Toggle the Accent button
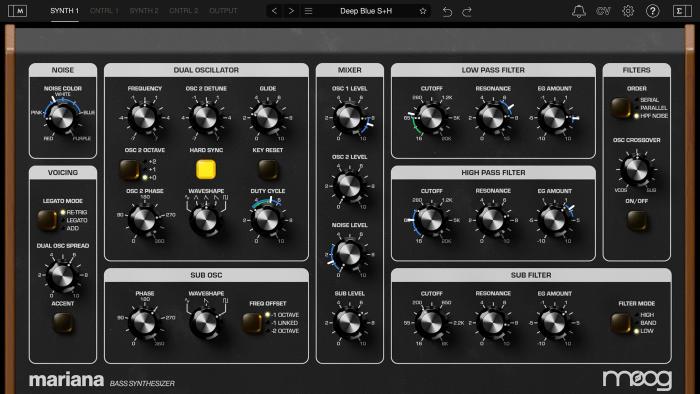 tap(62, 323)
